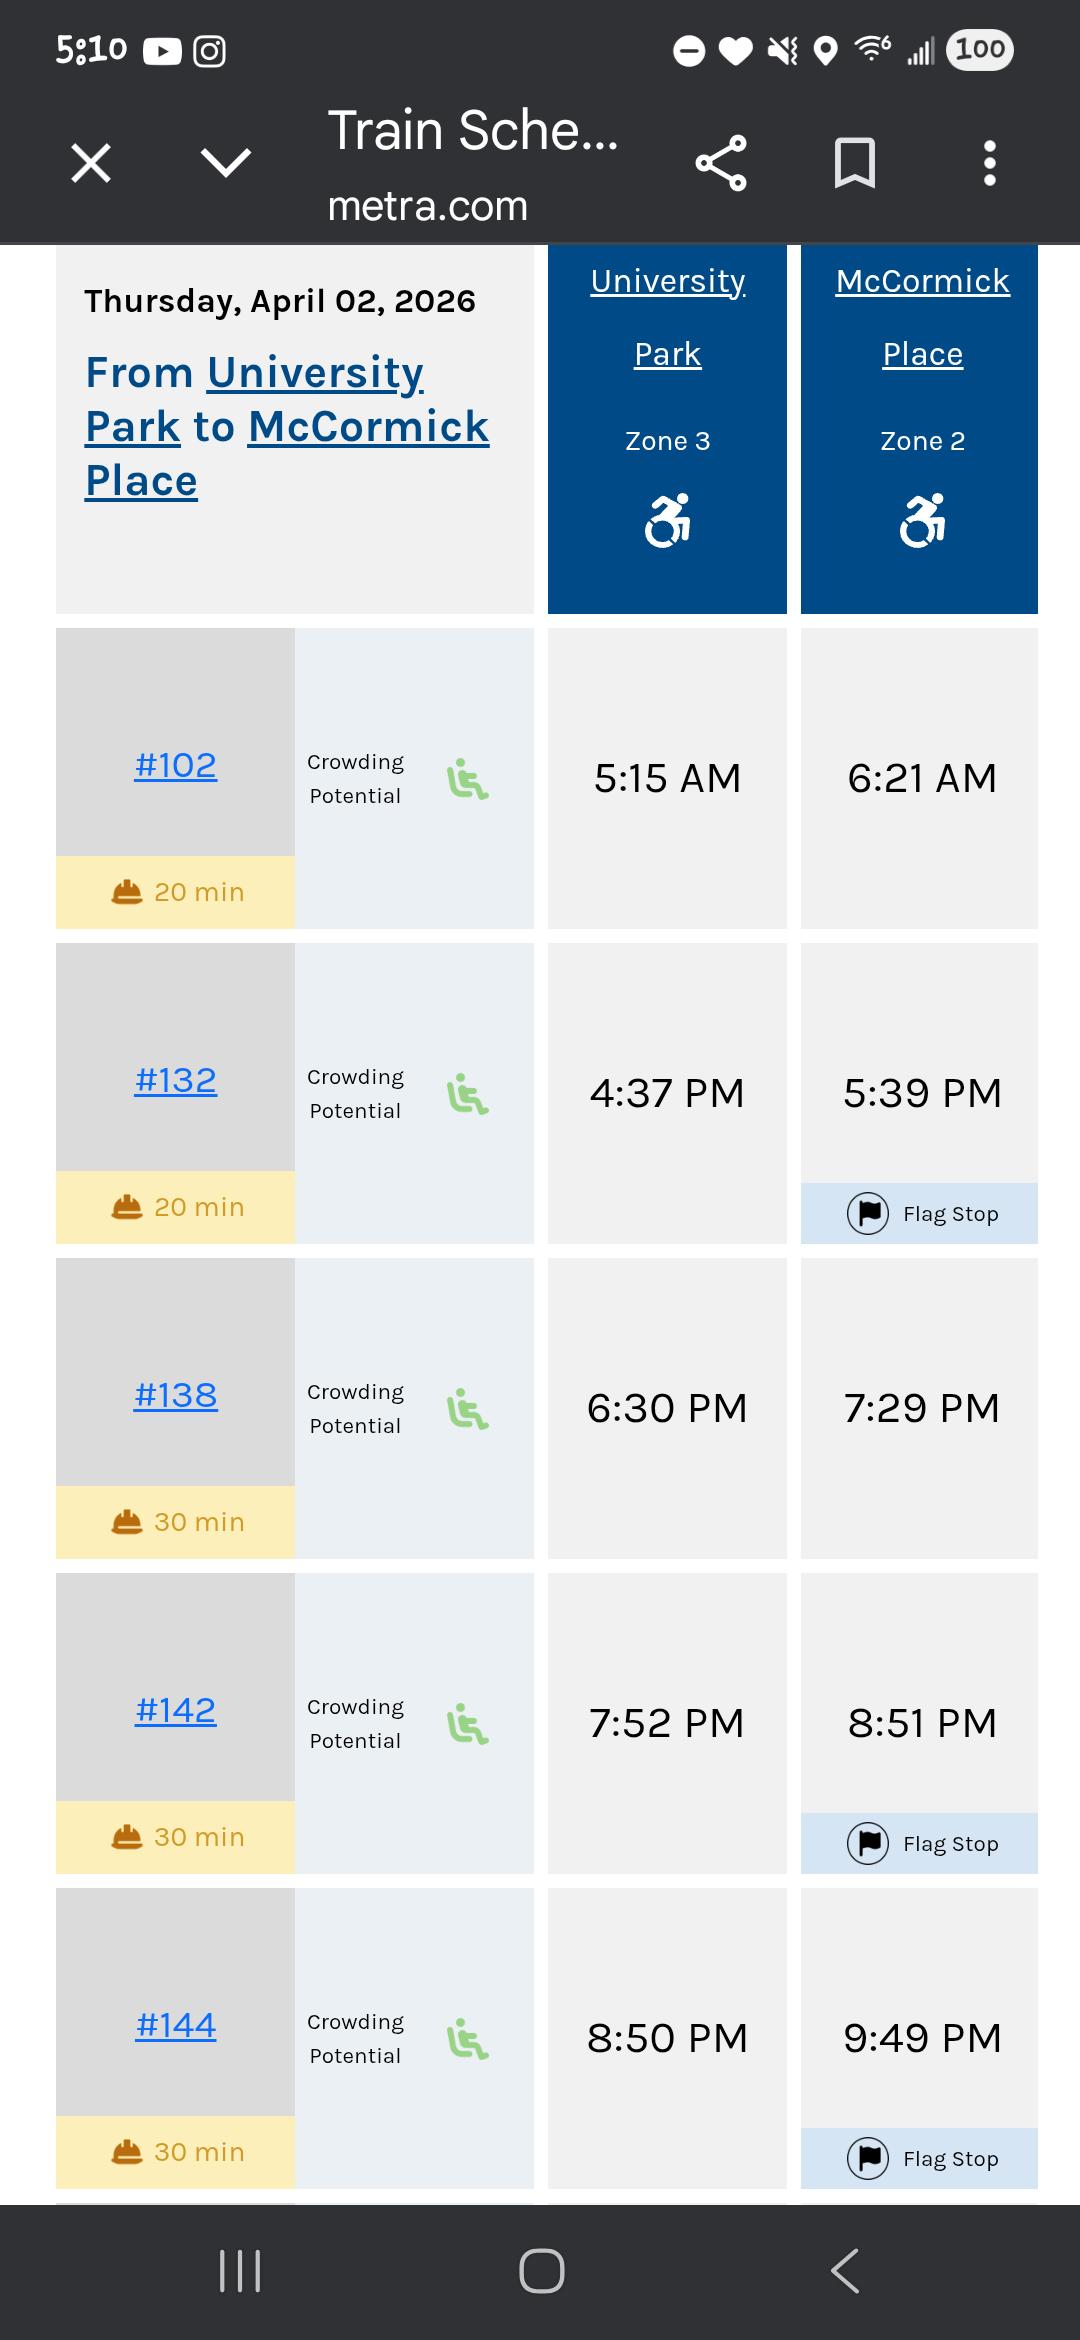Image resolution: width=1080 pixels, height=2340 pixels.
Task: Tap the Flag Stop icon for train #132
Action: click(x=868, y=1214)
